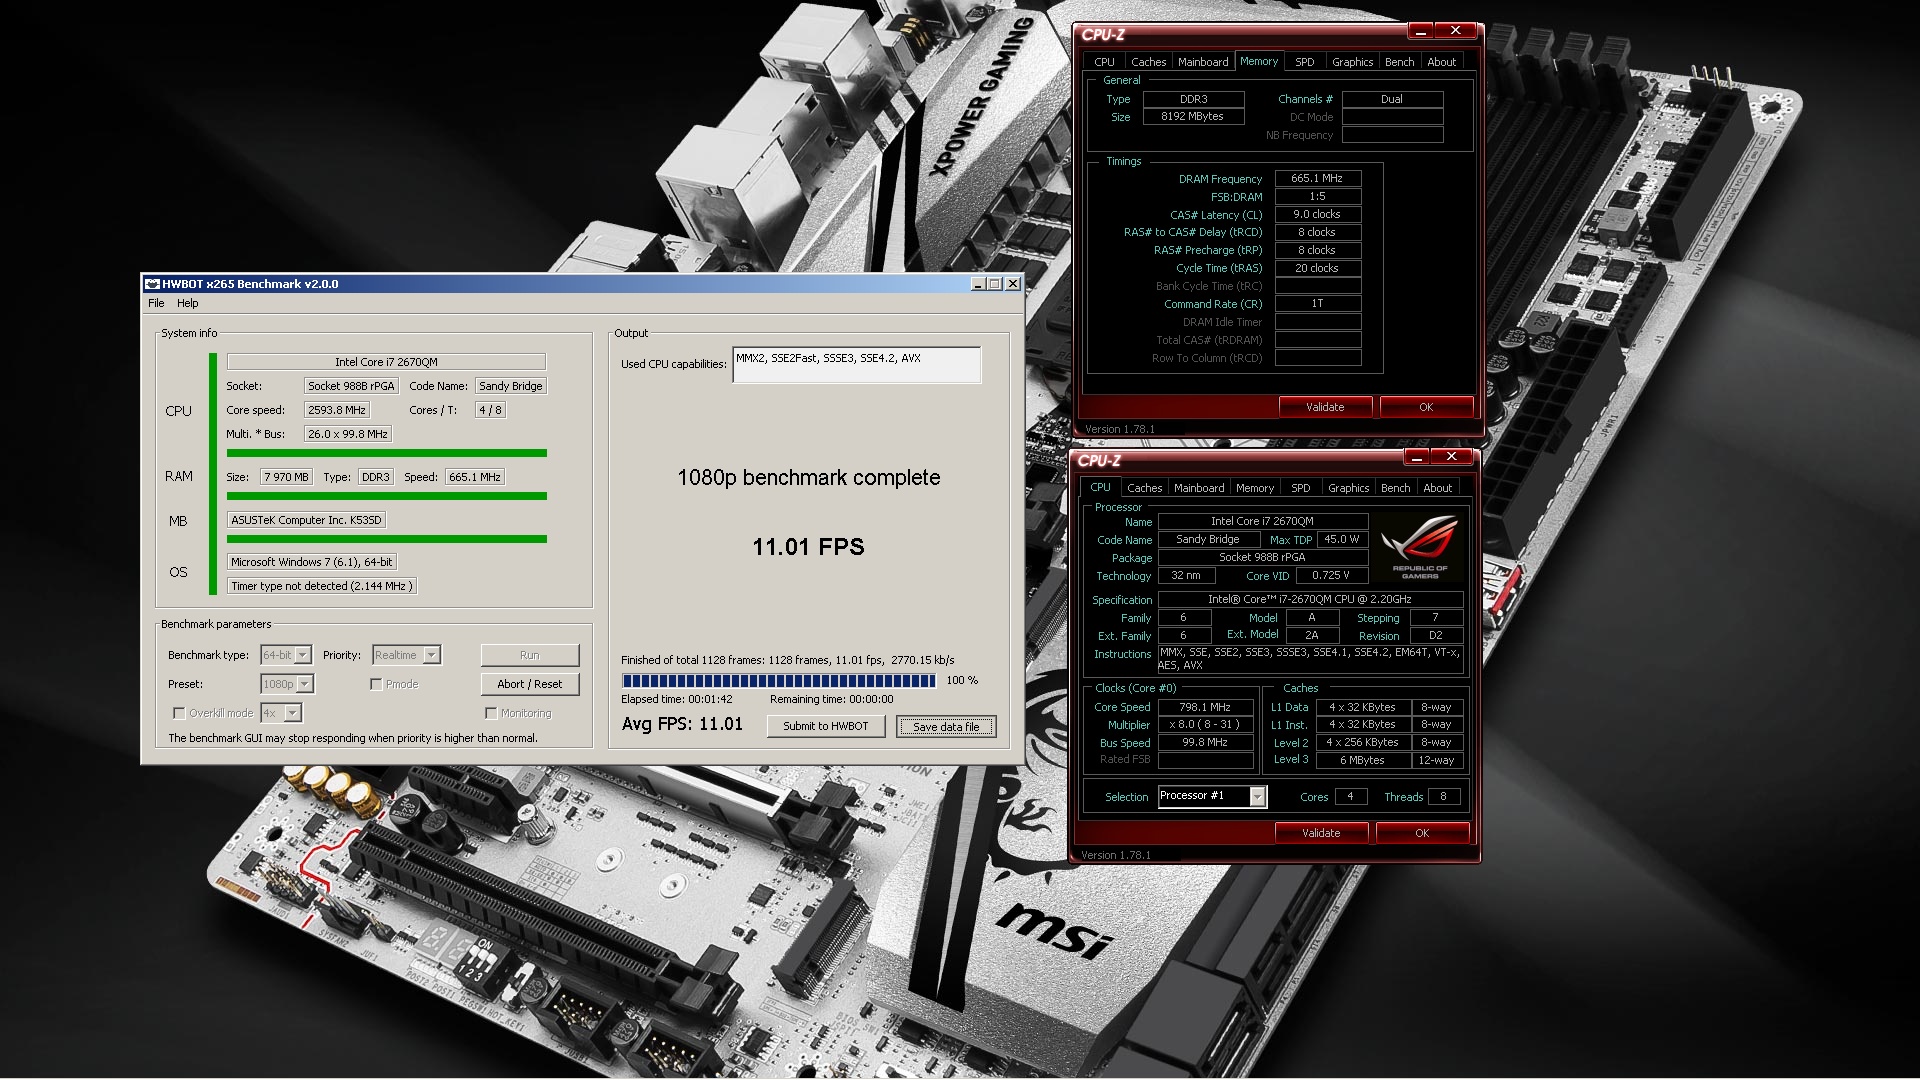Click the Run benchmark button
The height and width of the screenshot is (1080, 1920).
[530, 655]
